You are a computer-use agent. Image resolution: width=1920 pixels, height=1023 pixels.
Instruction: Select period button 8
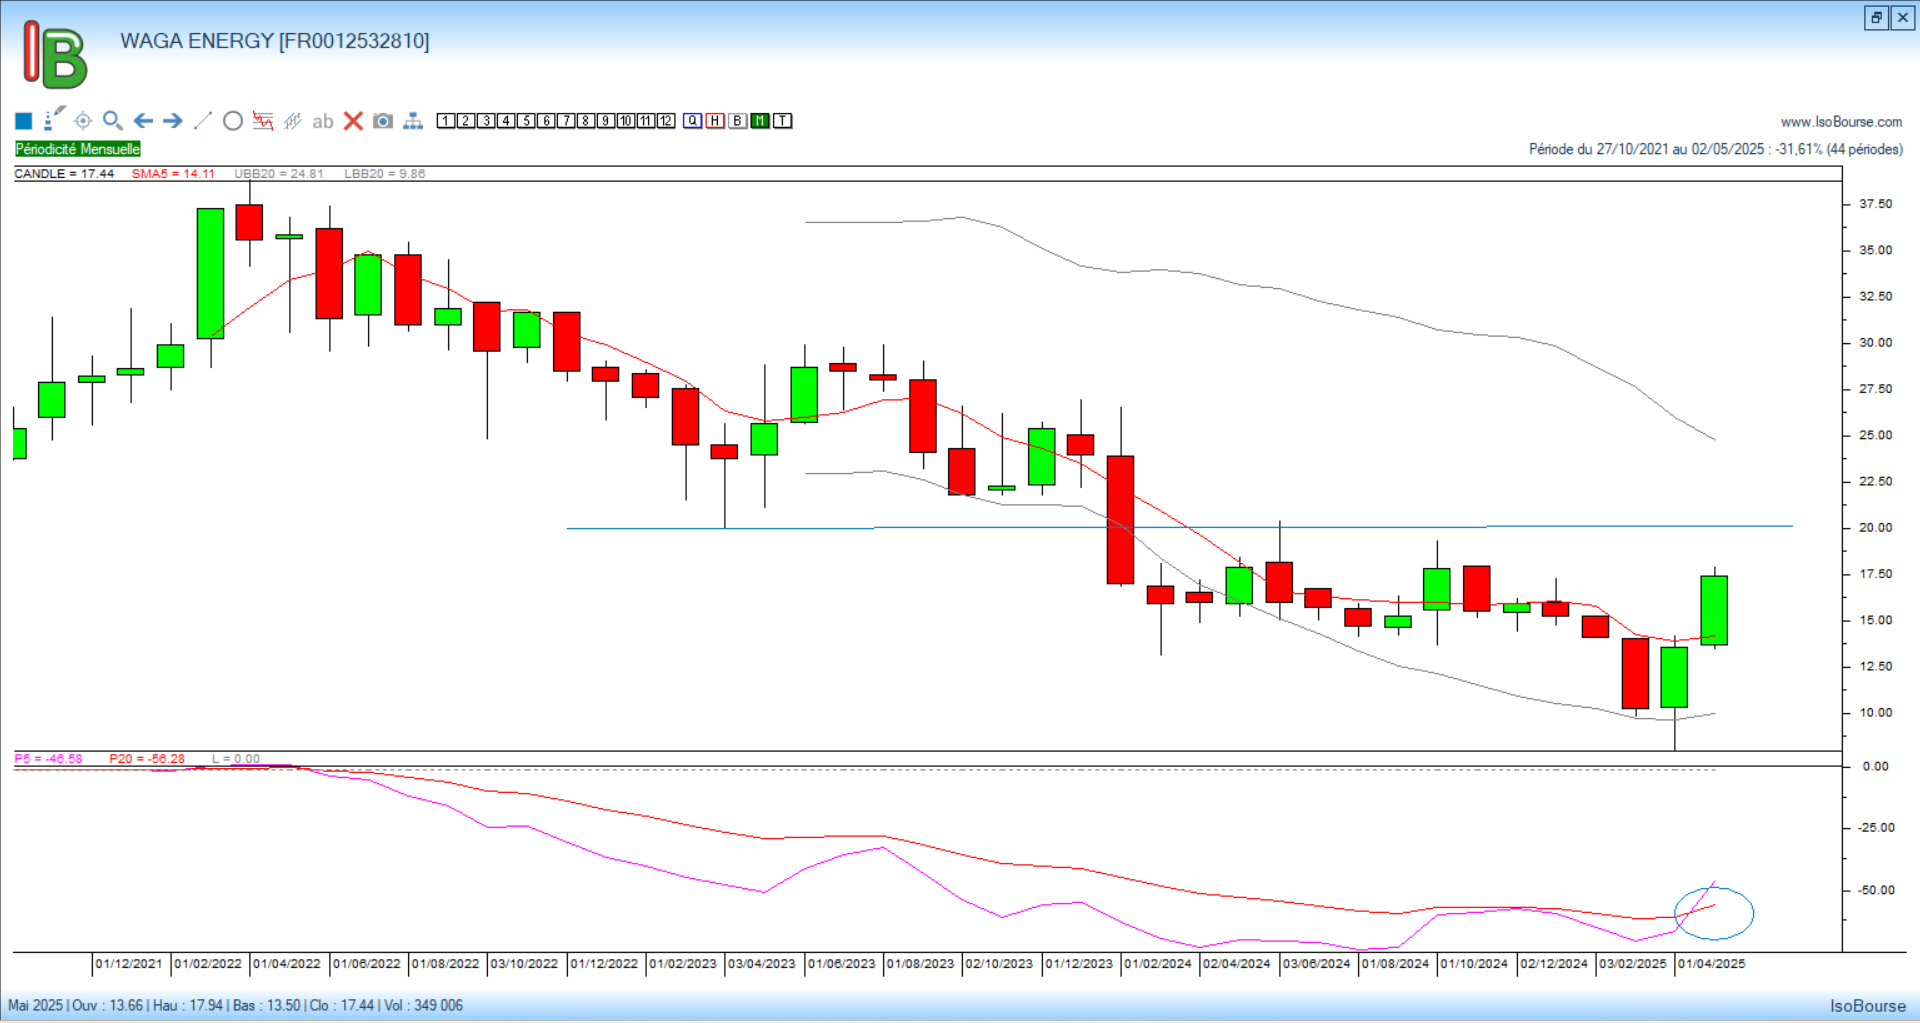(586, 121)
